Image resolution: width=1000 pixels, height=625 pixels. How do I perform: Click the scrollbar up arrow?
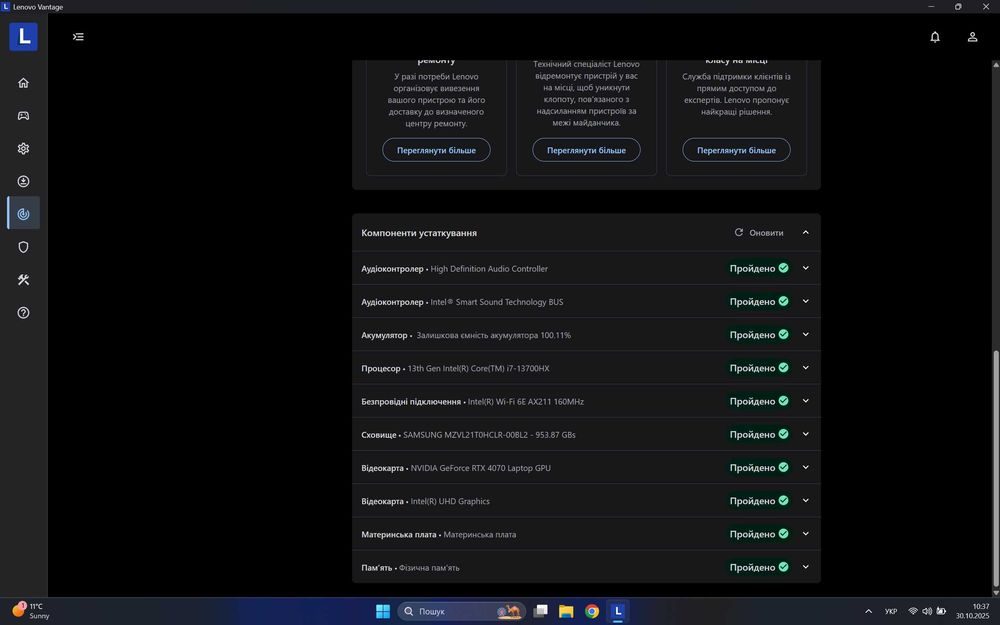tap(996, 64)
